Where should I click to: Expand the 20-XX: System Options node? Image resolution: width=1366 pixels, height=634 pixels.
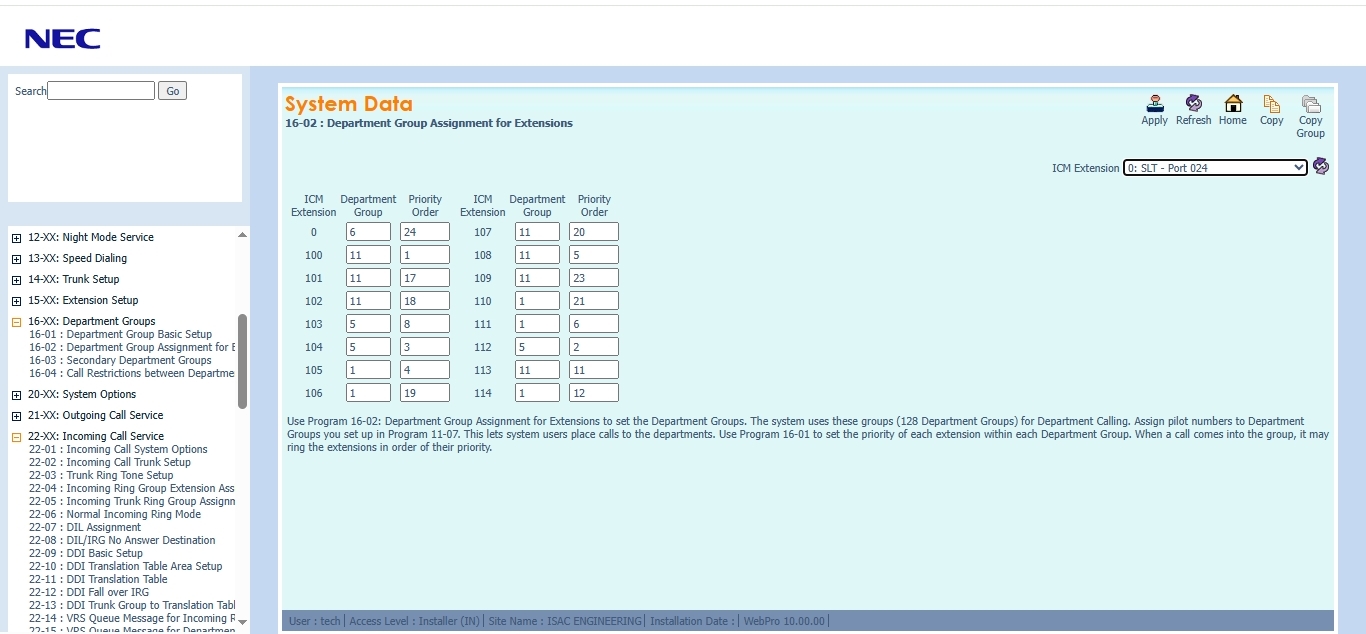tap(16, 395)
